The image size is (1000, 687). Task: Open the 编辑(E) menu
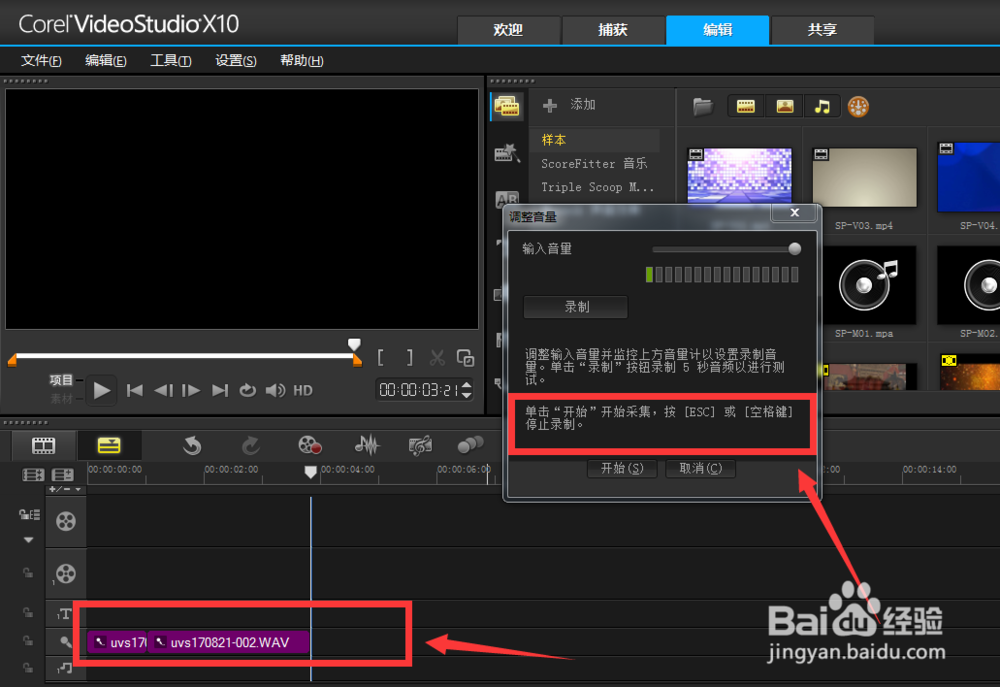[106, 61]
